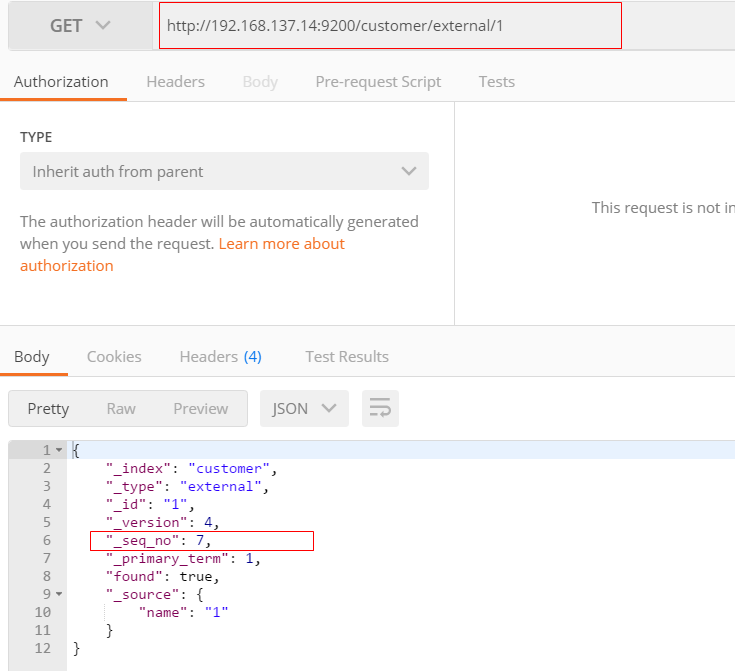Open the GET method dropdown
Screen dimensions: 735x671
pos(80,26)
